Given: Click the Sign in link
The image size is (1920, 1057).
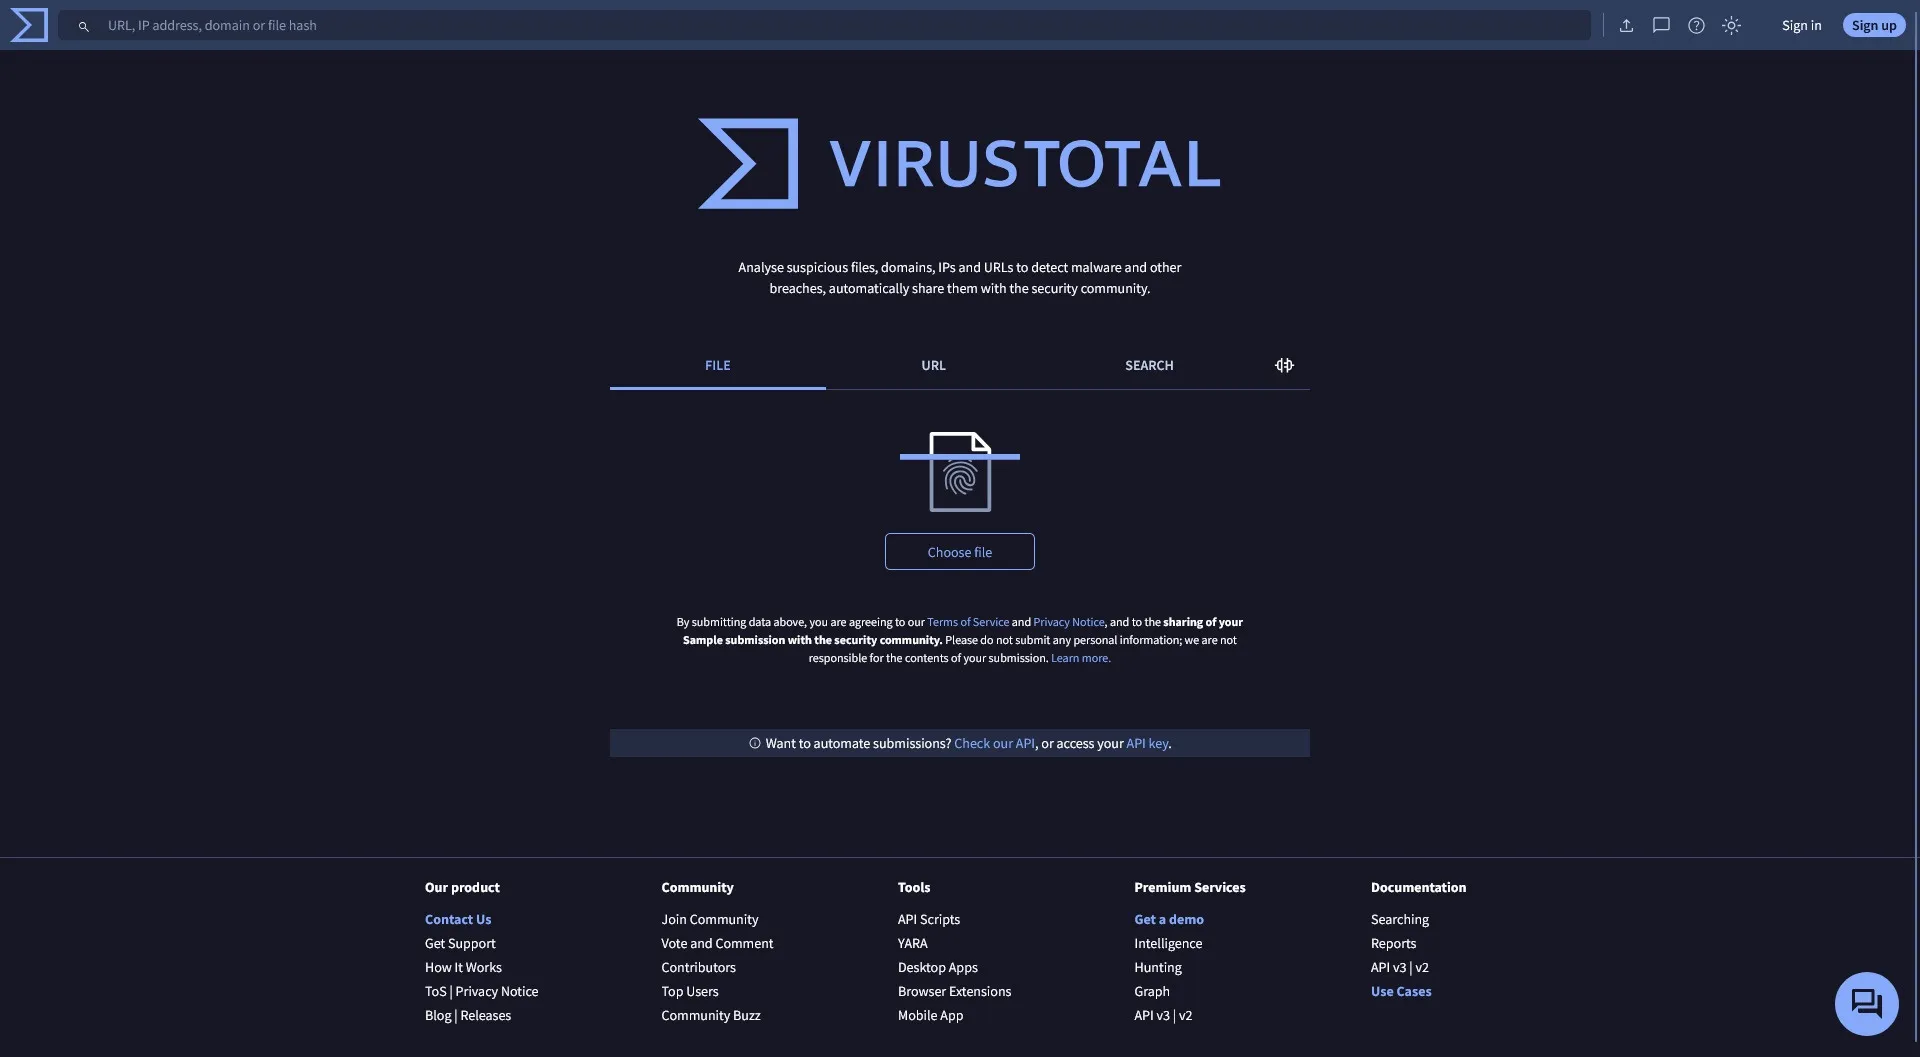Looking at the screenshot, I should coord(1801,25).
